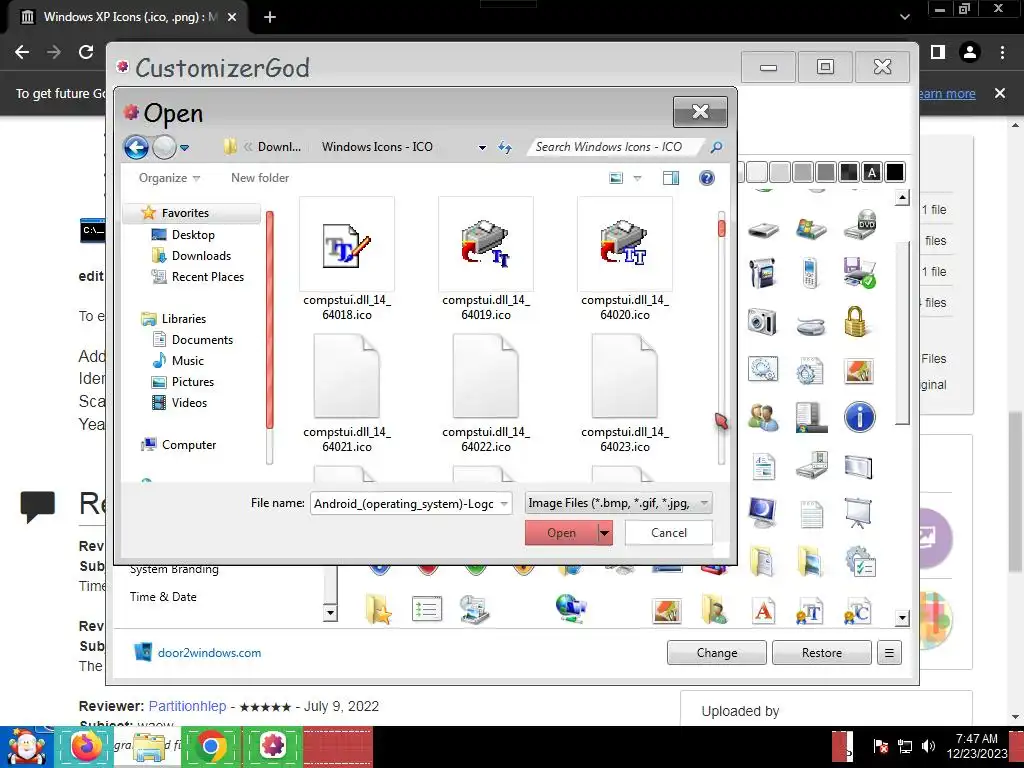
Task: Open Recent Places in navigation pane
Action: pos(208,277)
